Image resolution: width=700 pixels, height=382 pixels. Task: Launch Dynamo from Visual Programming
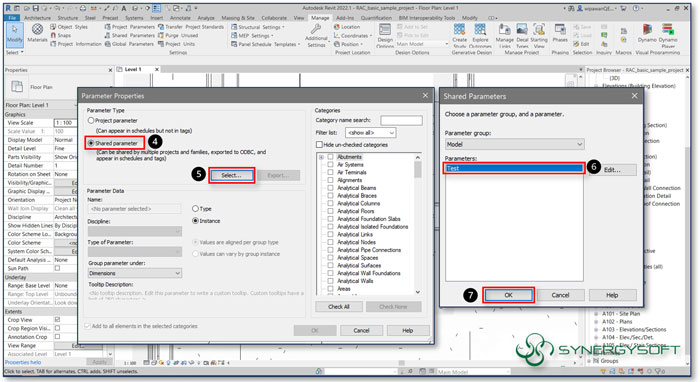[647, 33]
